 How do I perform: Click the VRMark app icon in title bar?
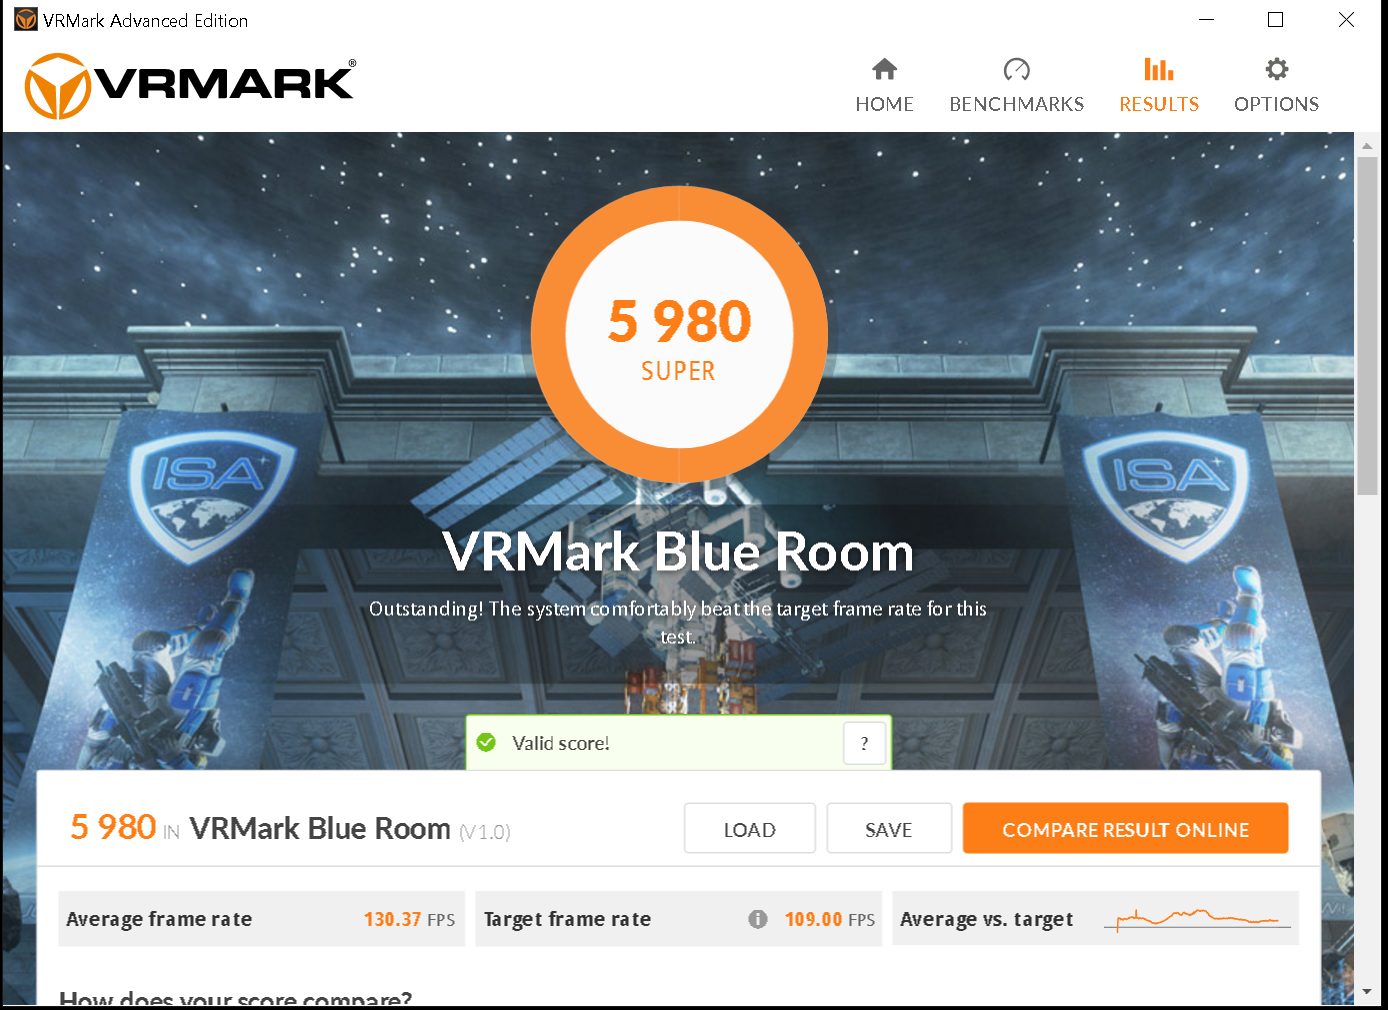[x=26, y=20]
